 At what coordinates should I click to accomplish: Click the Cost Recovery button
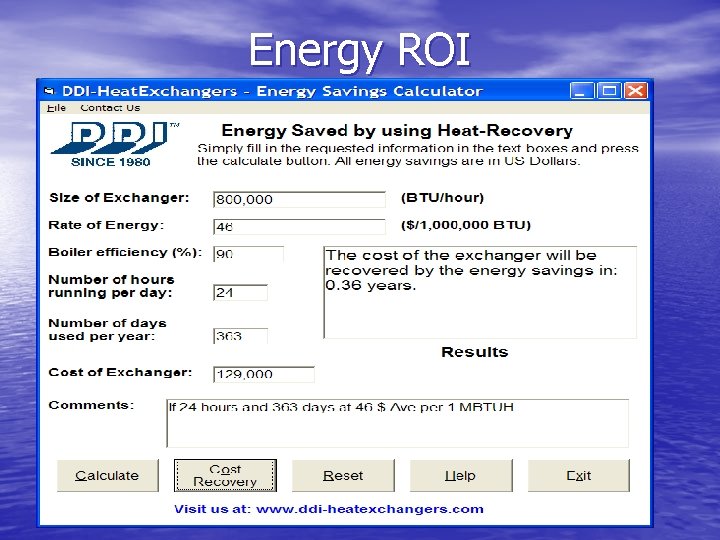pos(225,475)
